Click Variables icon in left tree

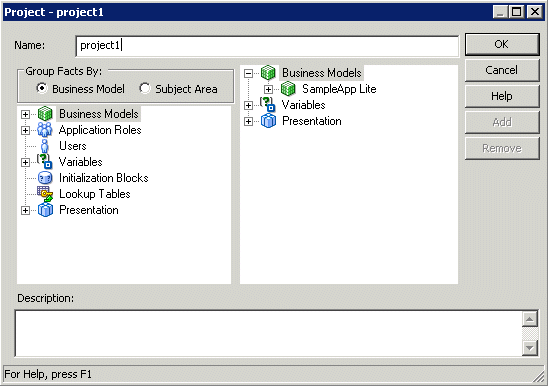(x=45, y=162)
